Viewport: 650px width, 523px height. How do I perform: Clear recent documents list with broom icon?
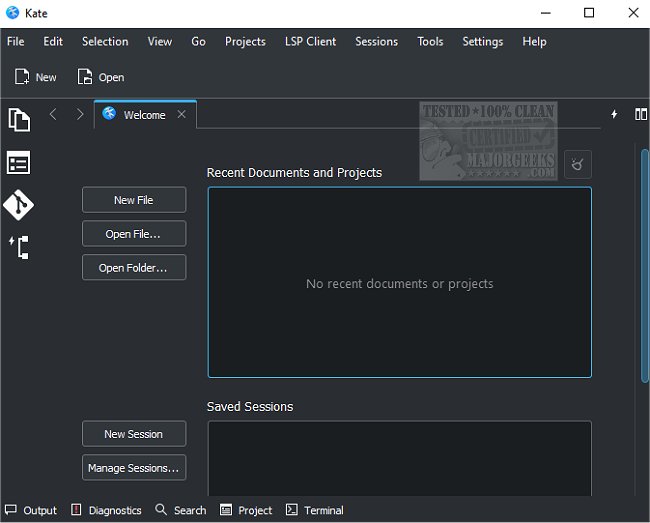[577, 165]
